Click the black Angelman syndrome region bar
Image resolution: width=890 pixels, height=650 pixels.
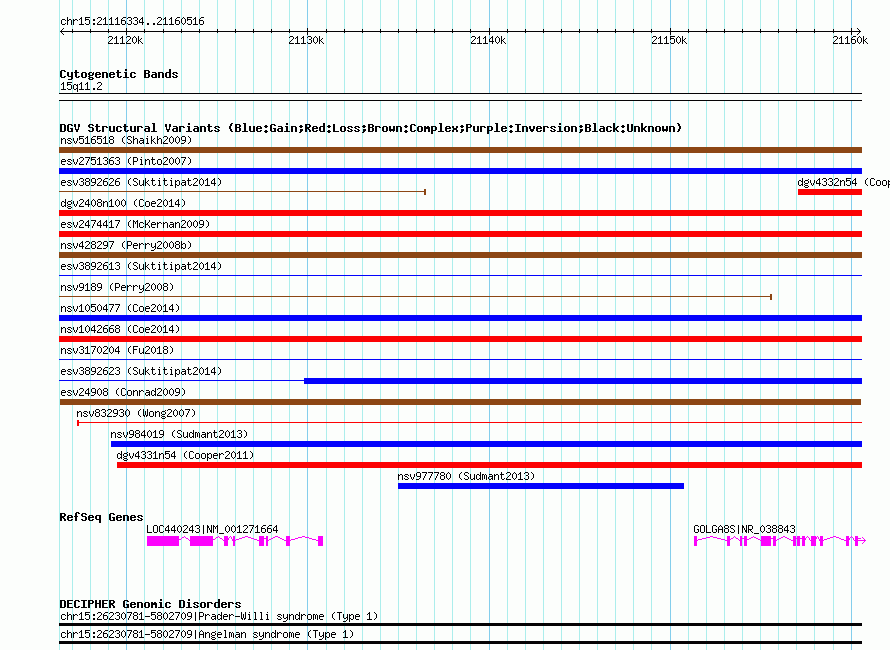tap(460, 642)
